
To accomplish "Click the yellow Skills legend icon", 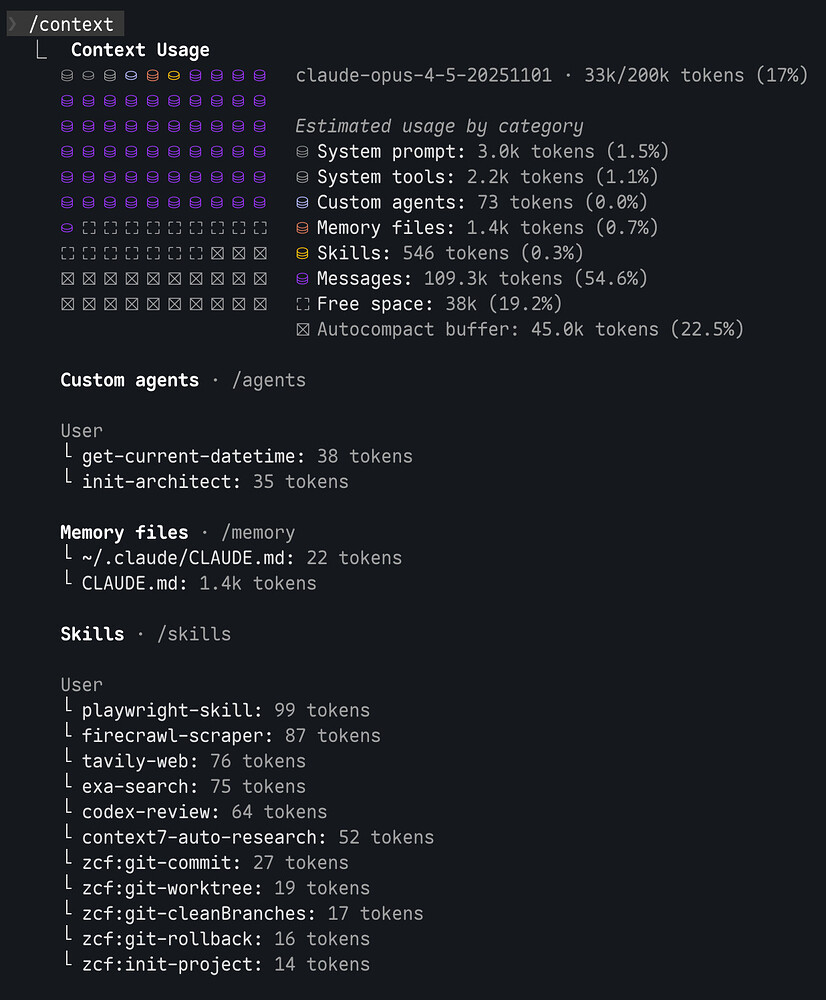I will click(302, 254).
